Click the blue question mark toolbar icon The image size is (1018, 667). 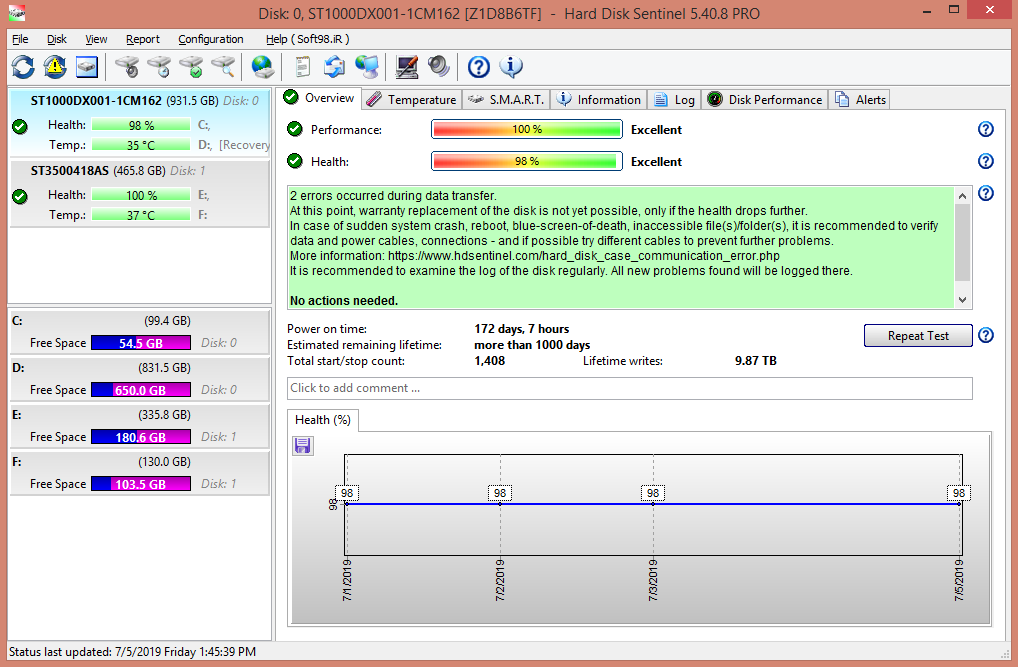coord(479,67)
